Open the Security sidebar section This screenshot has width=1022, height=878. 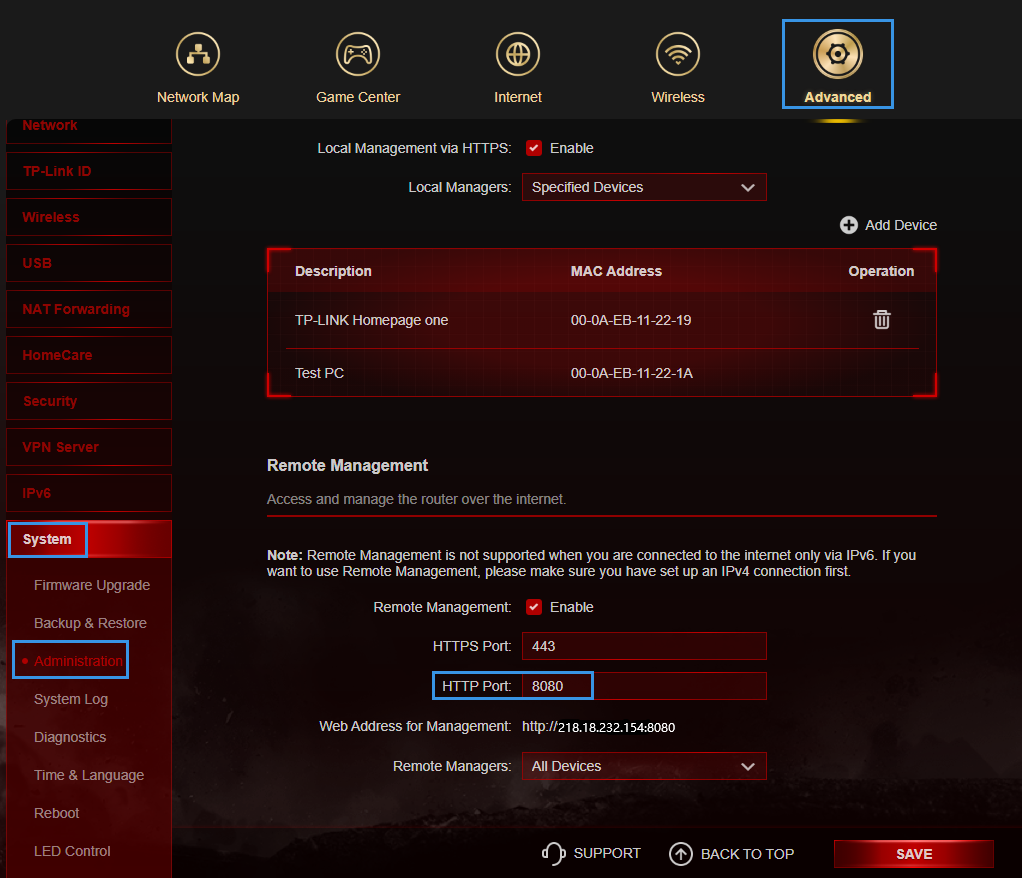point(89,401)
